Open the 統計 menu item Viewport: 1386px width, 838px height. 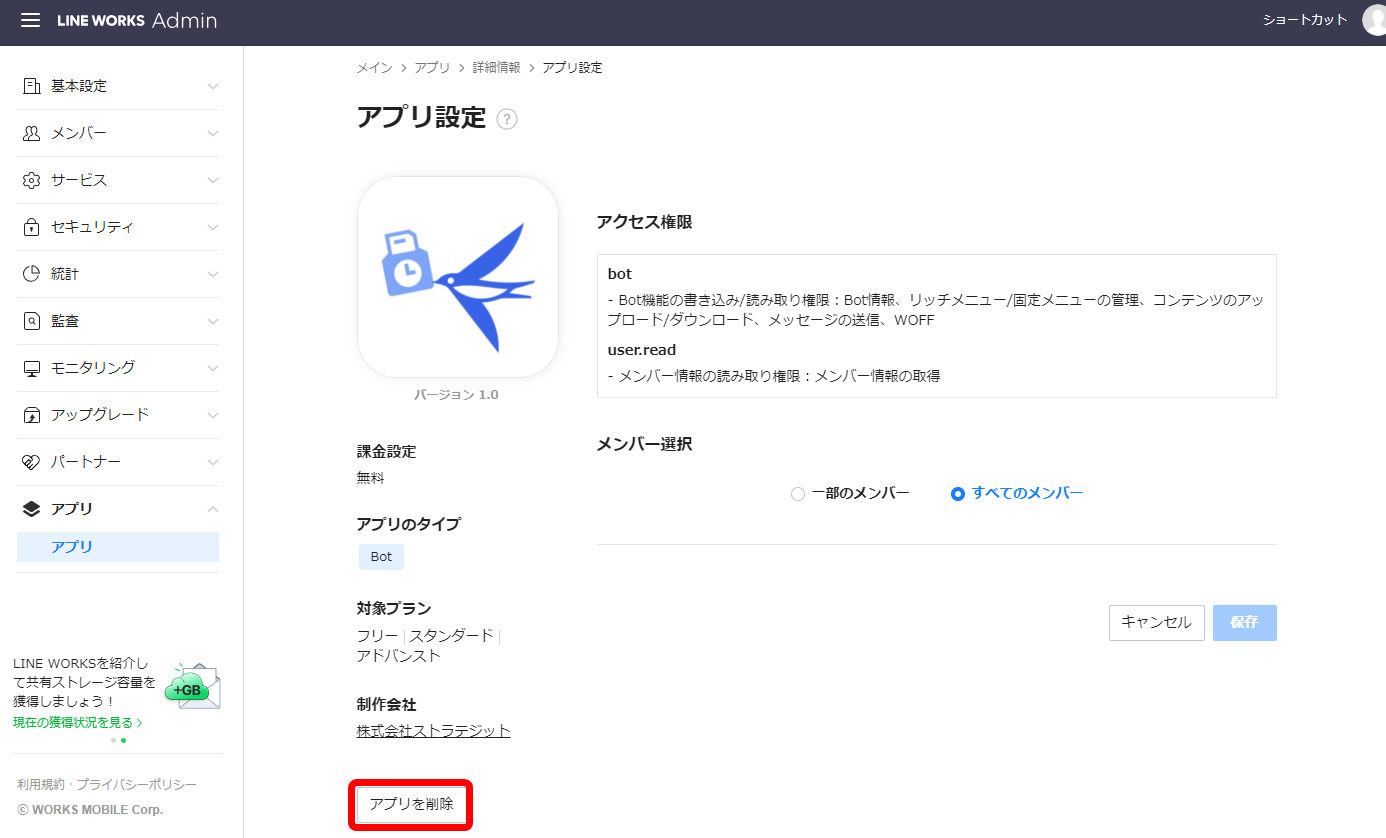coord(118,274)
